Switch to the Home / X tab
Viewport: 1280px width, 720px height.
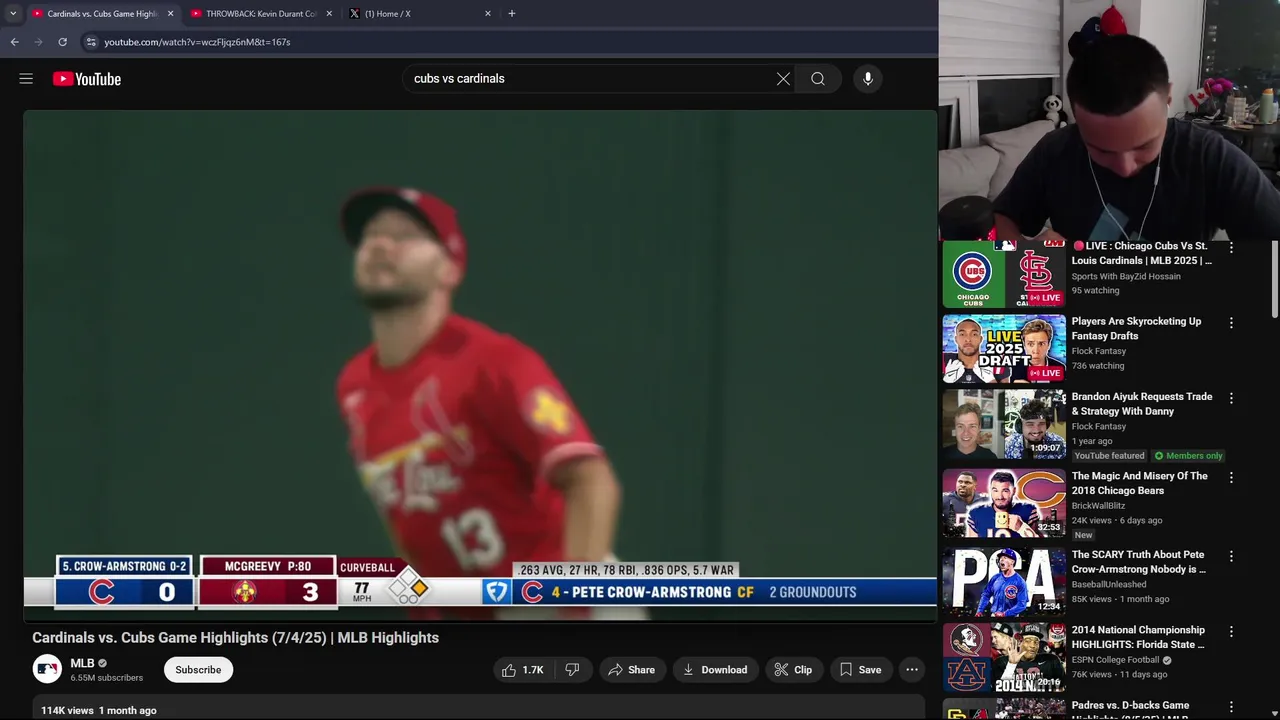click(420, 14)
